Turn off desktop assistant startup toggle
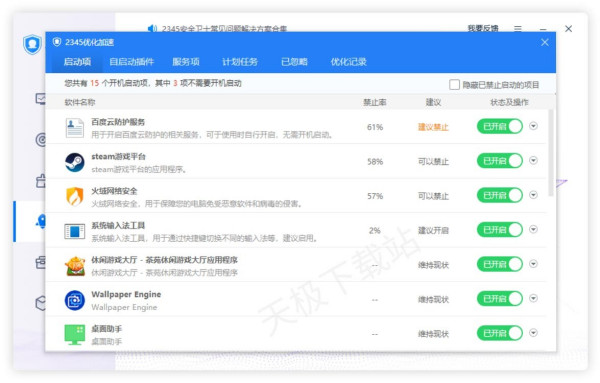 500,333
